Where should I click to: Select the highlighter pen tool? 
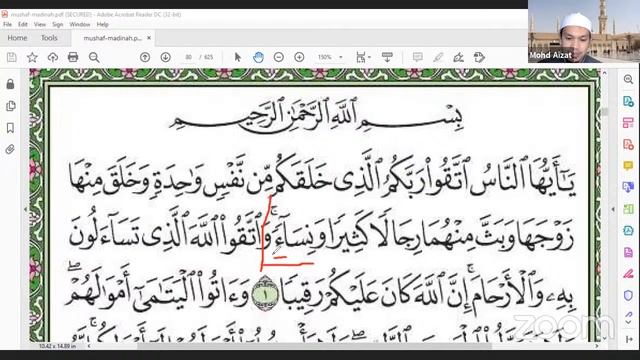(438, 57)
